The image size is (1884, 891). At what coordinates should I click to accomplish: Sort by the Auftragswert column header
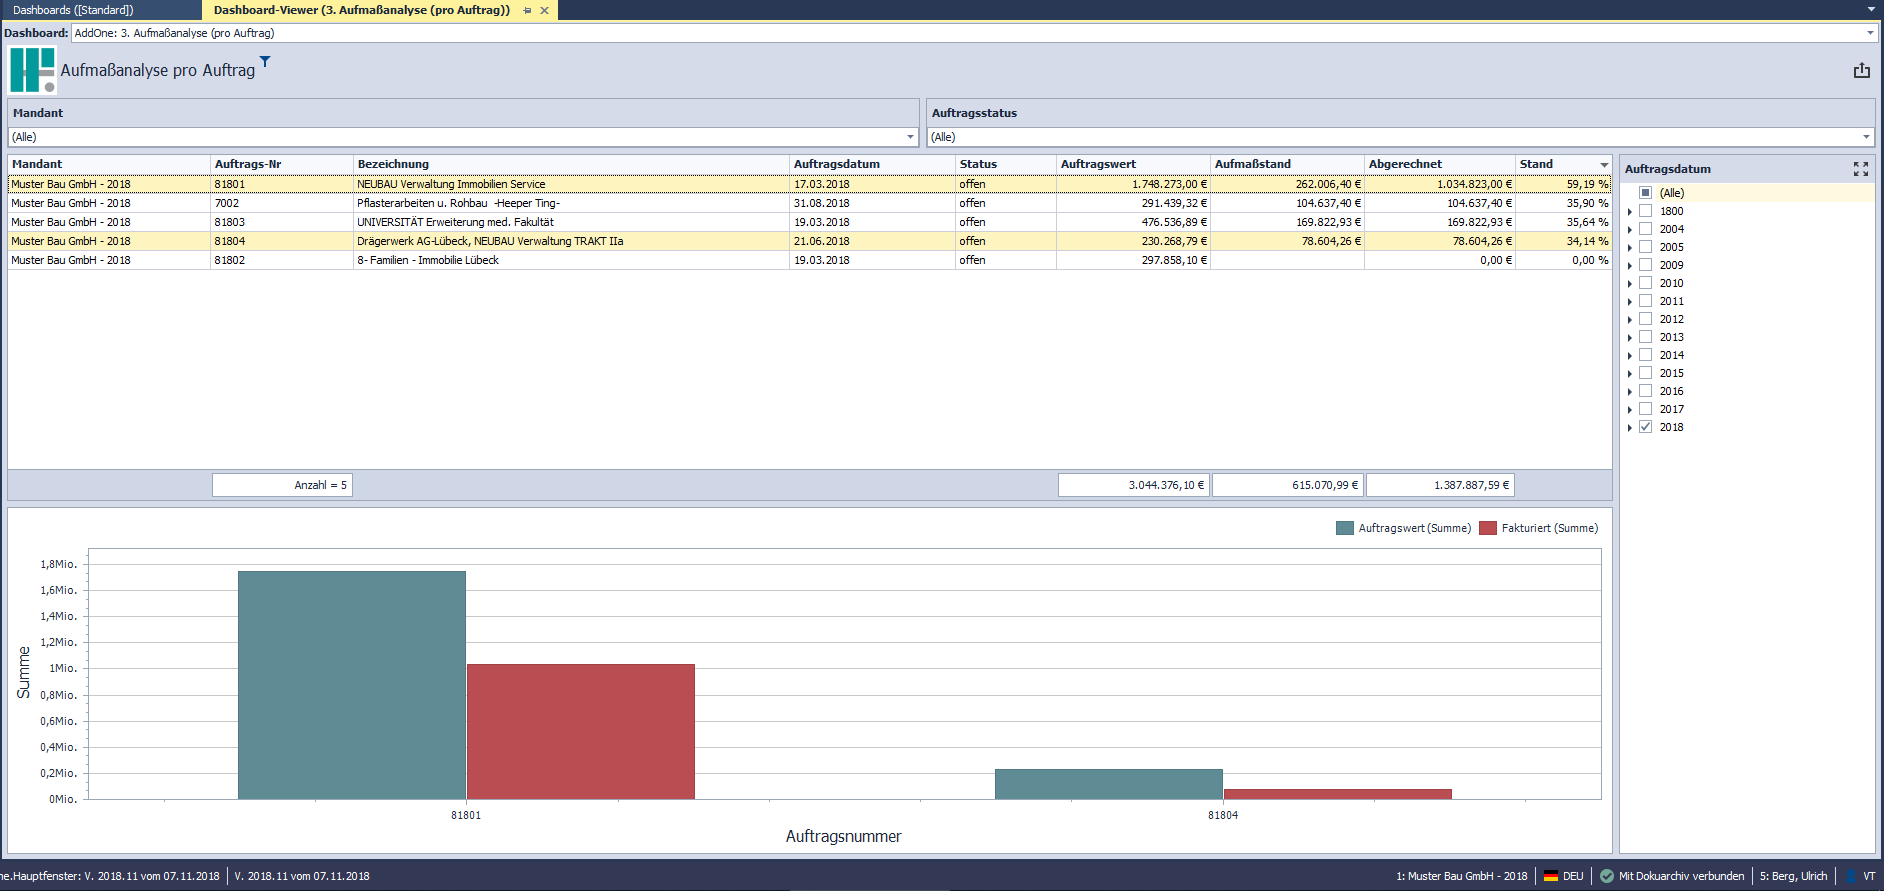click(1133, 164)
